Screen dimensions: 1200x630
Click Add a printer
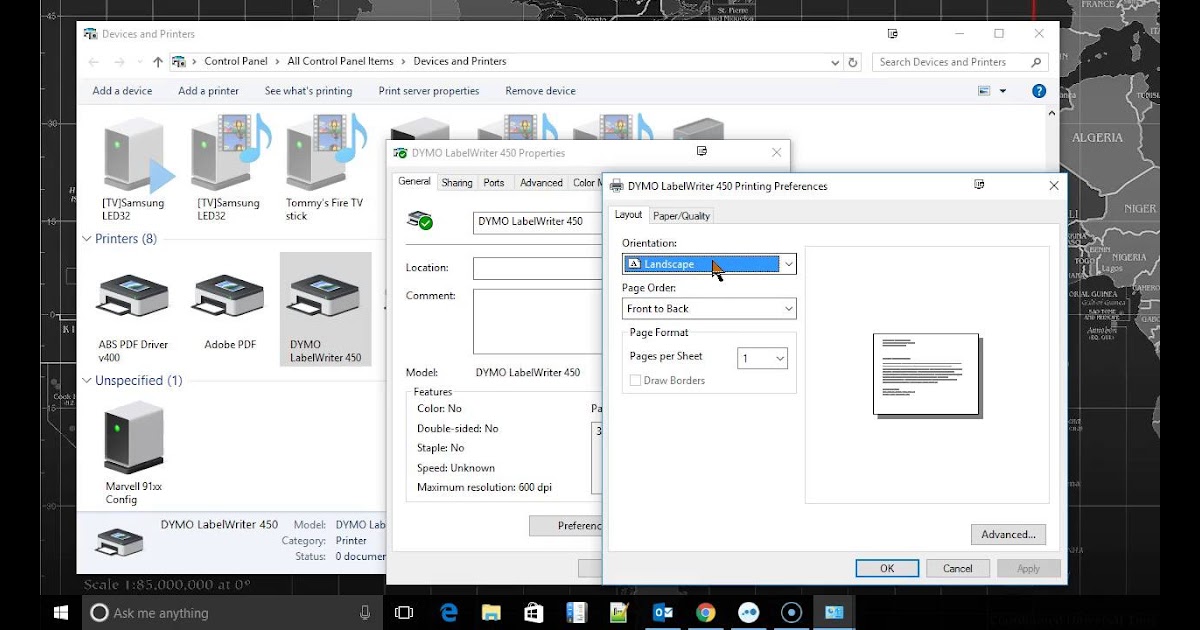click(208, 91)
